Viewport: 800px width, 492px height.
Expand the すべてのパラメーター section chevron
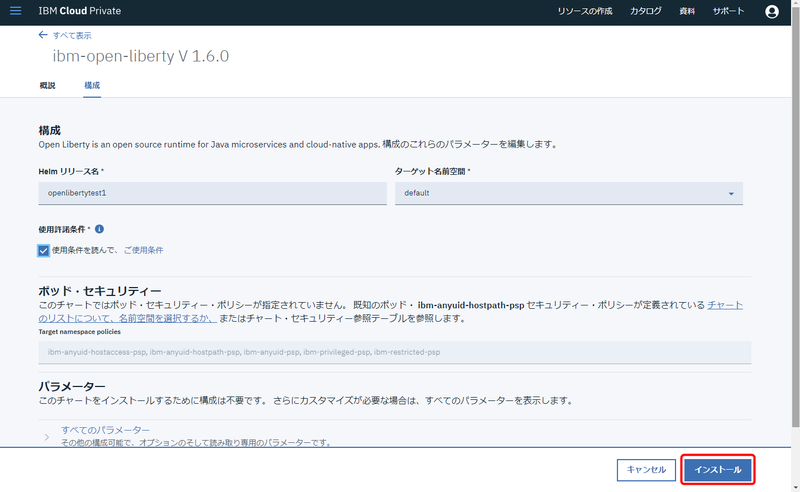(46, 437)
